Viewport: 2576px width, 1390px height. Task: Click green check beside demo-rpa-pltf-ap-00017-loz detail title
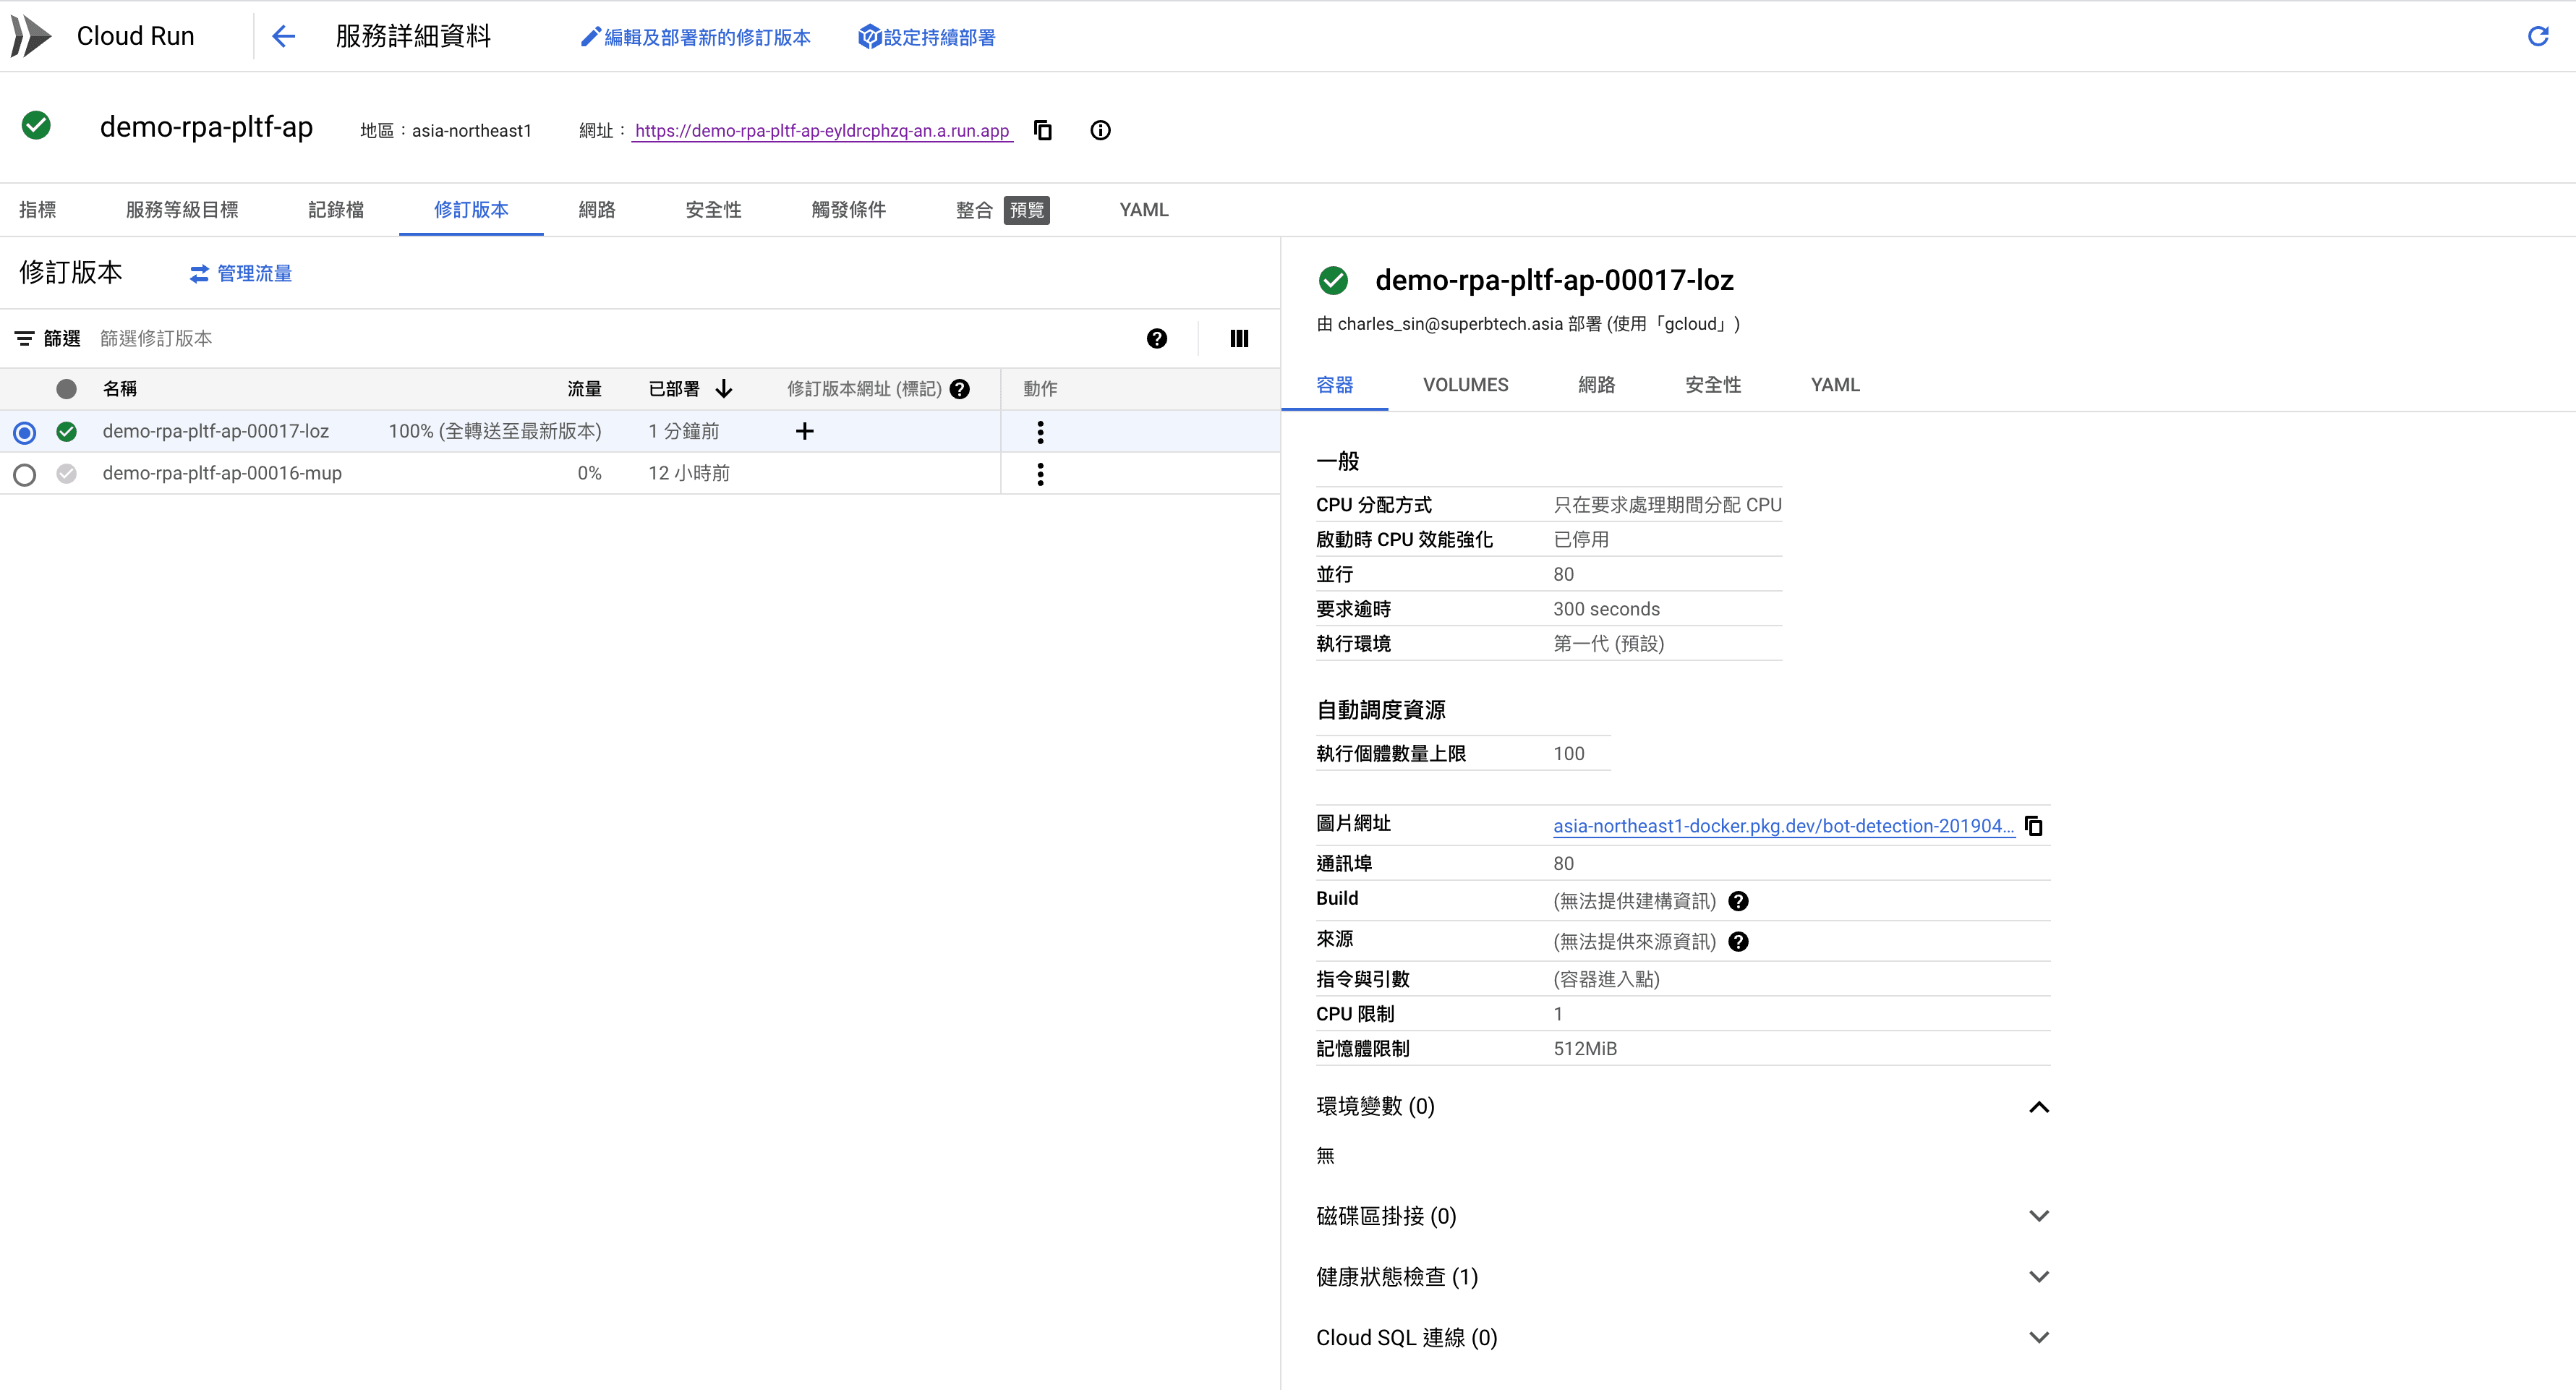pyautogui.click(x=1333, y=280)
